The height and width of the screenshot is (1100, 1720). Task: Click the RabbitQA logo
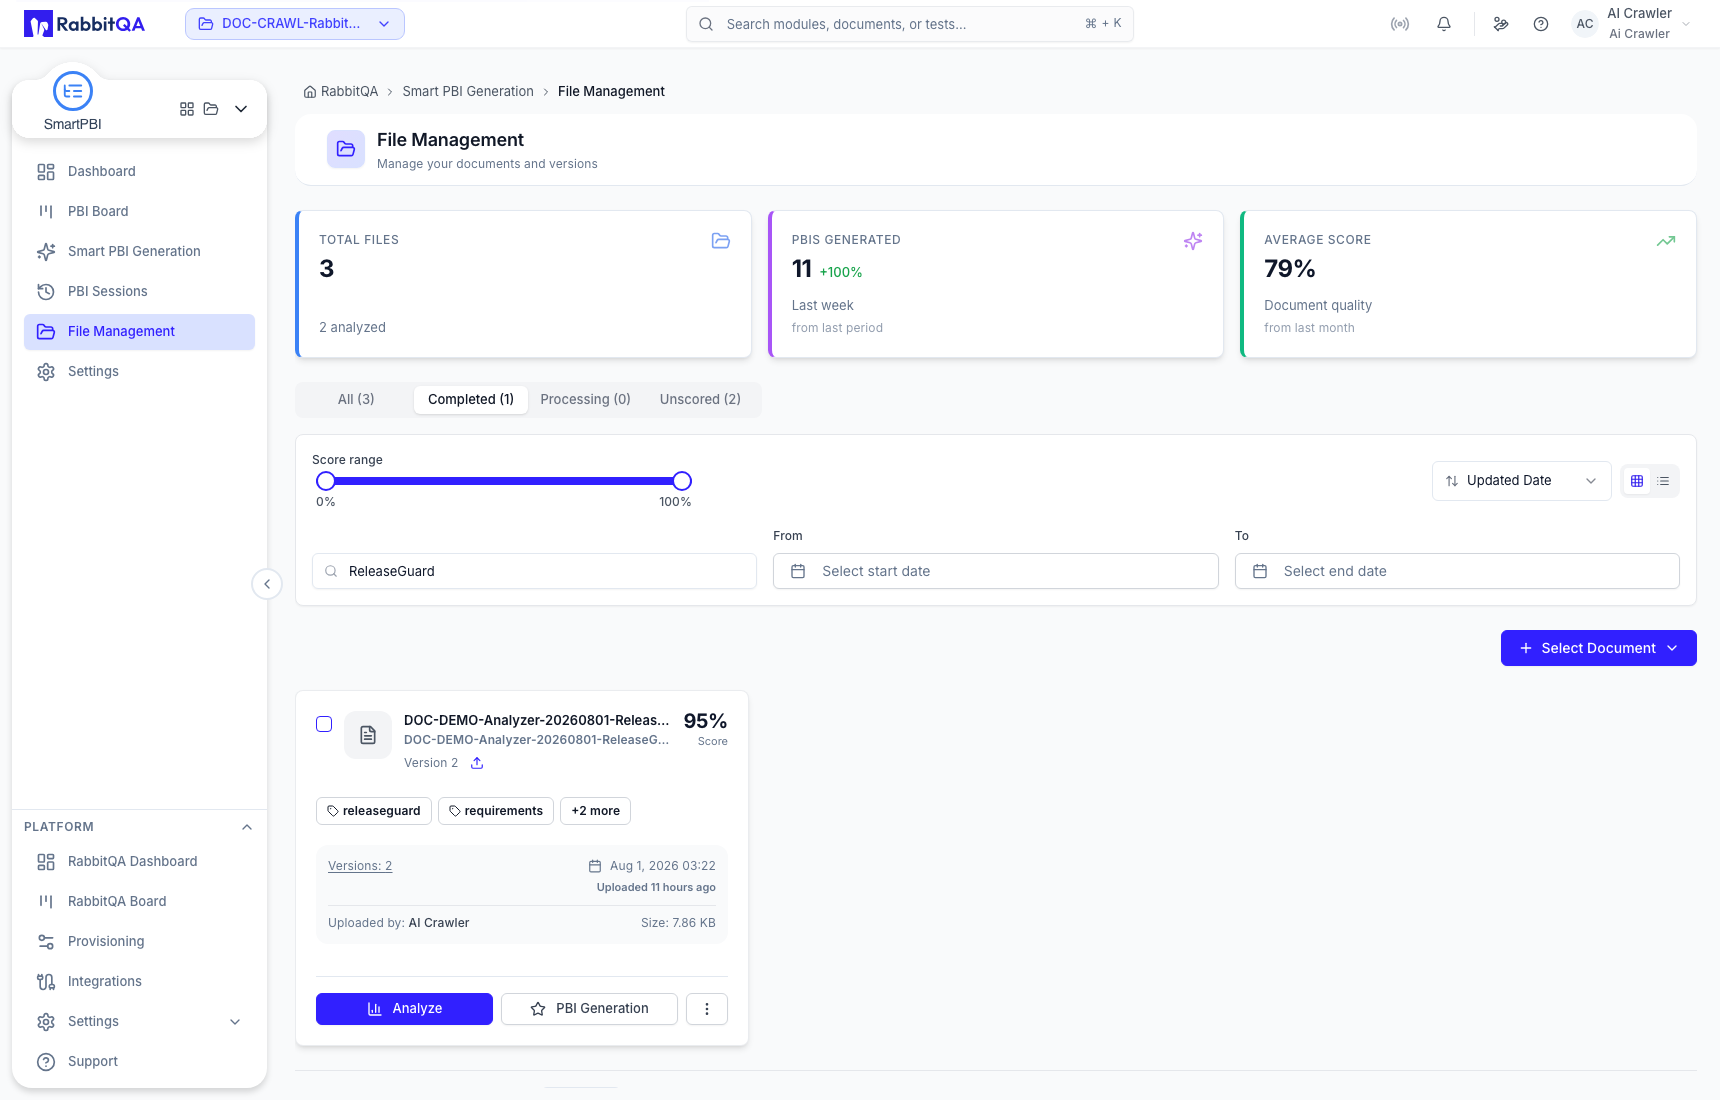[84, 24]
